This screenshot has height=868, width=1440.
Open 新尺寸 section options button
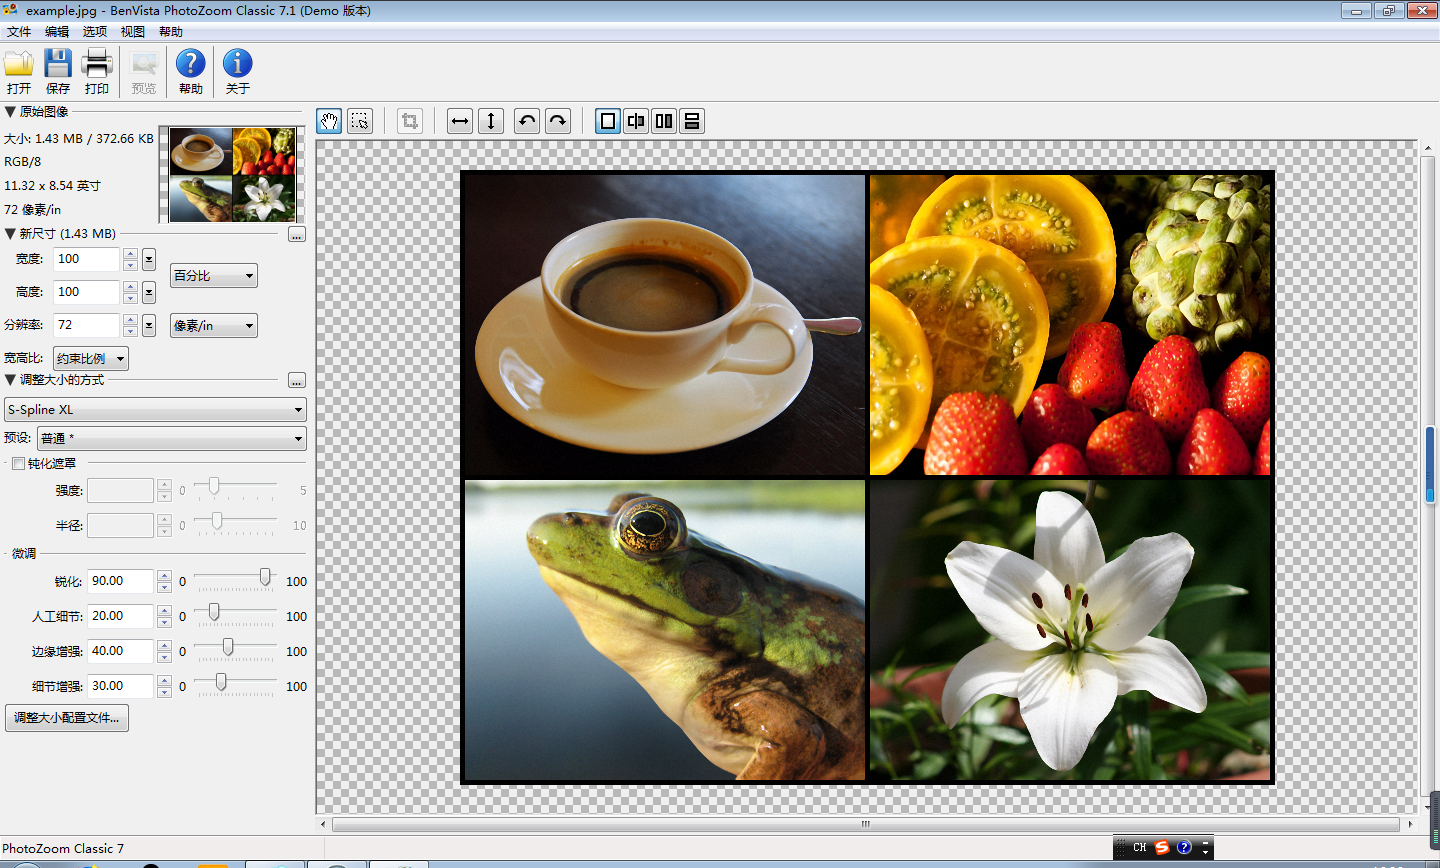tap(296, 235)
